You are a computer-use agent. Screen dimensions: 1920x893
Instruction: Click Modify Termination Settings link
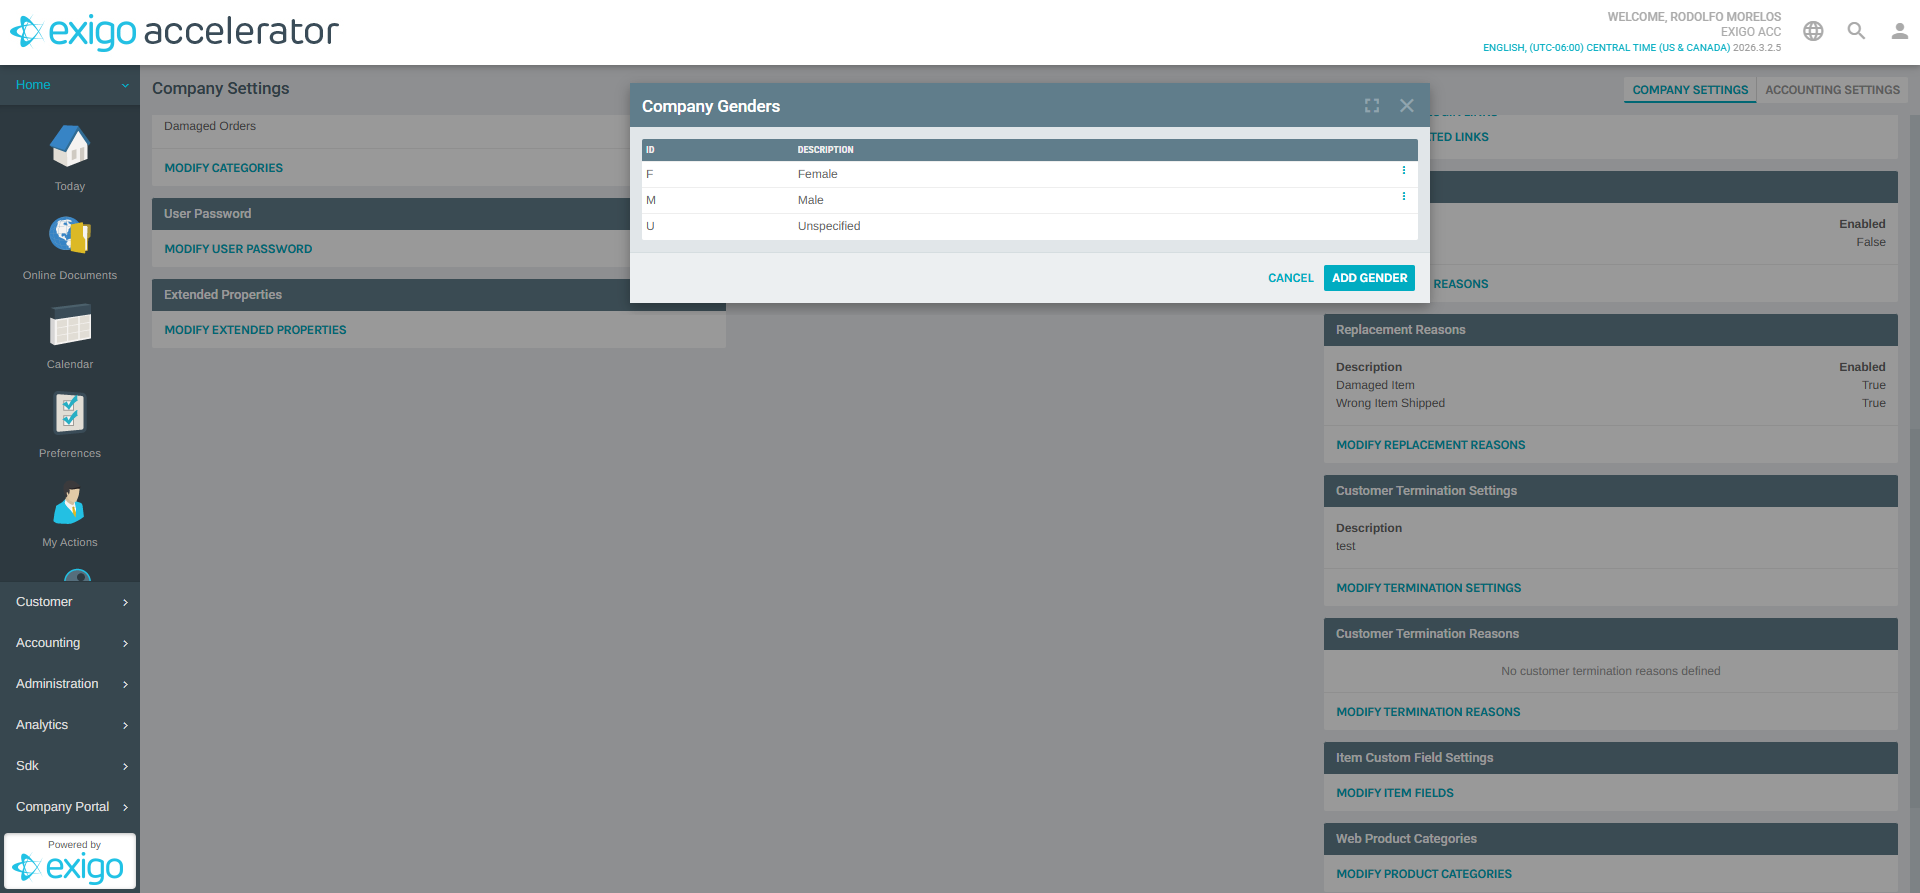(1429, 588)
